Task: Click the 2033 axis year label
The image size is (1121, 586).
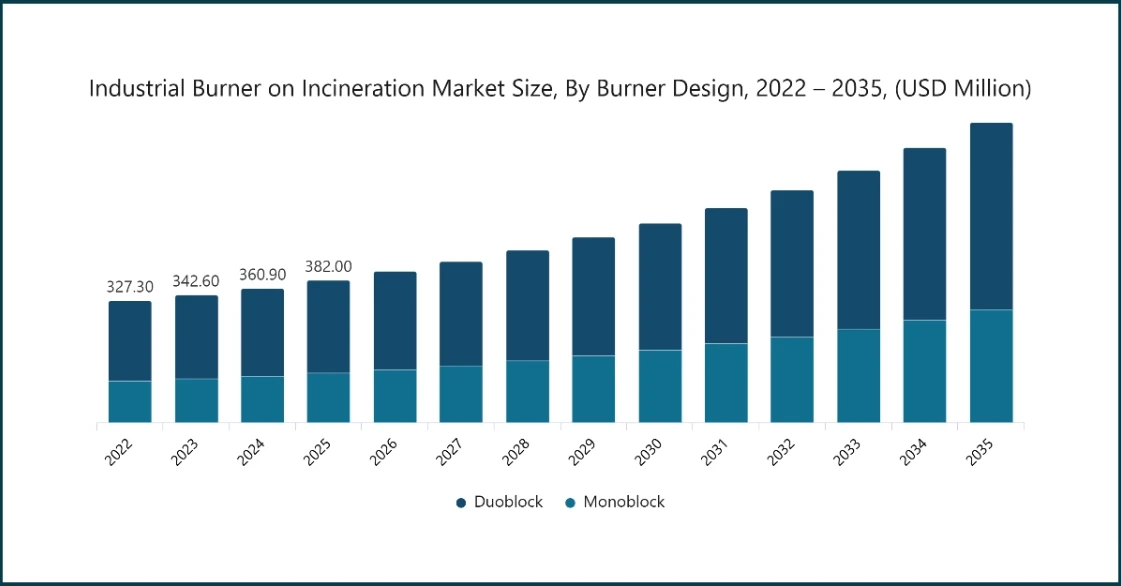Action: pyautogui.click(x=846, y=452)
